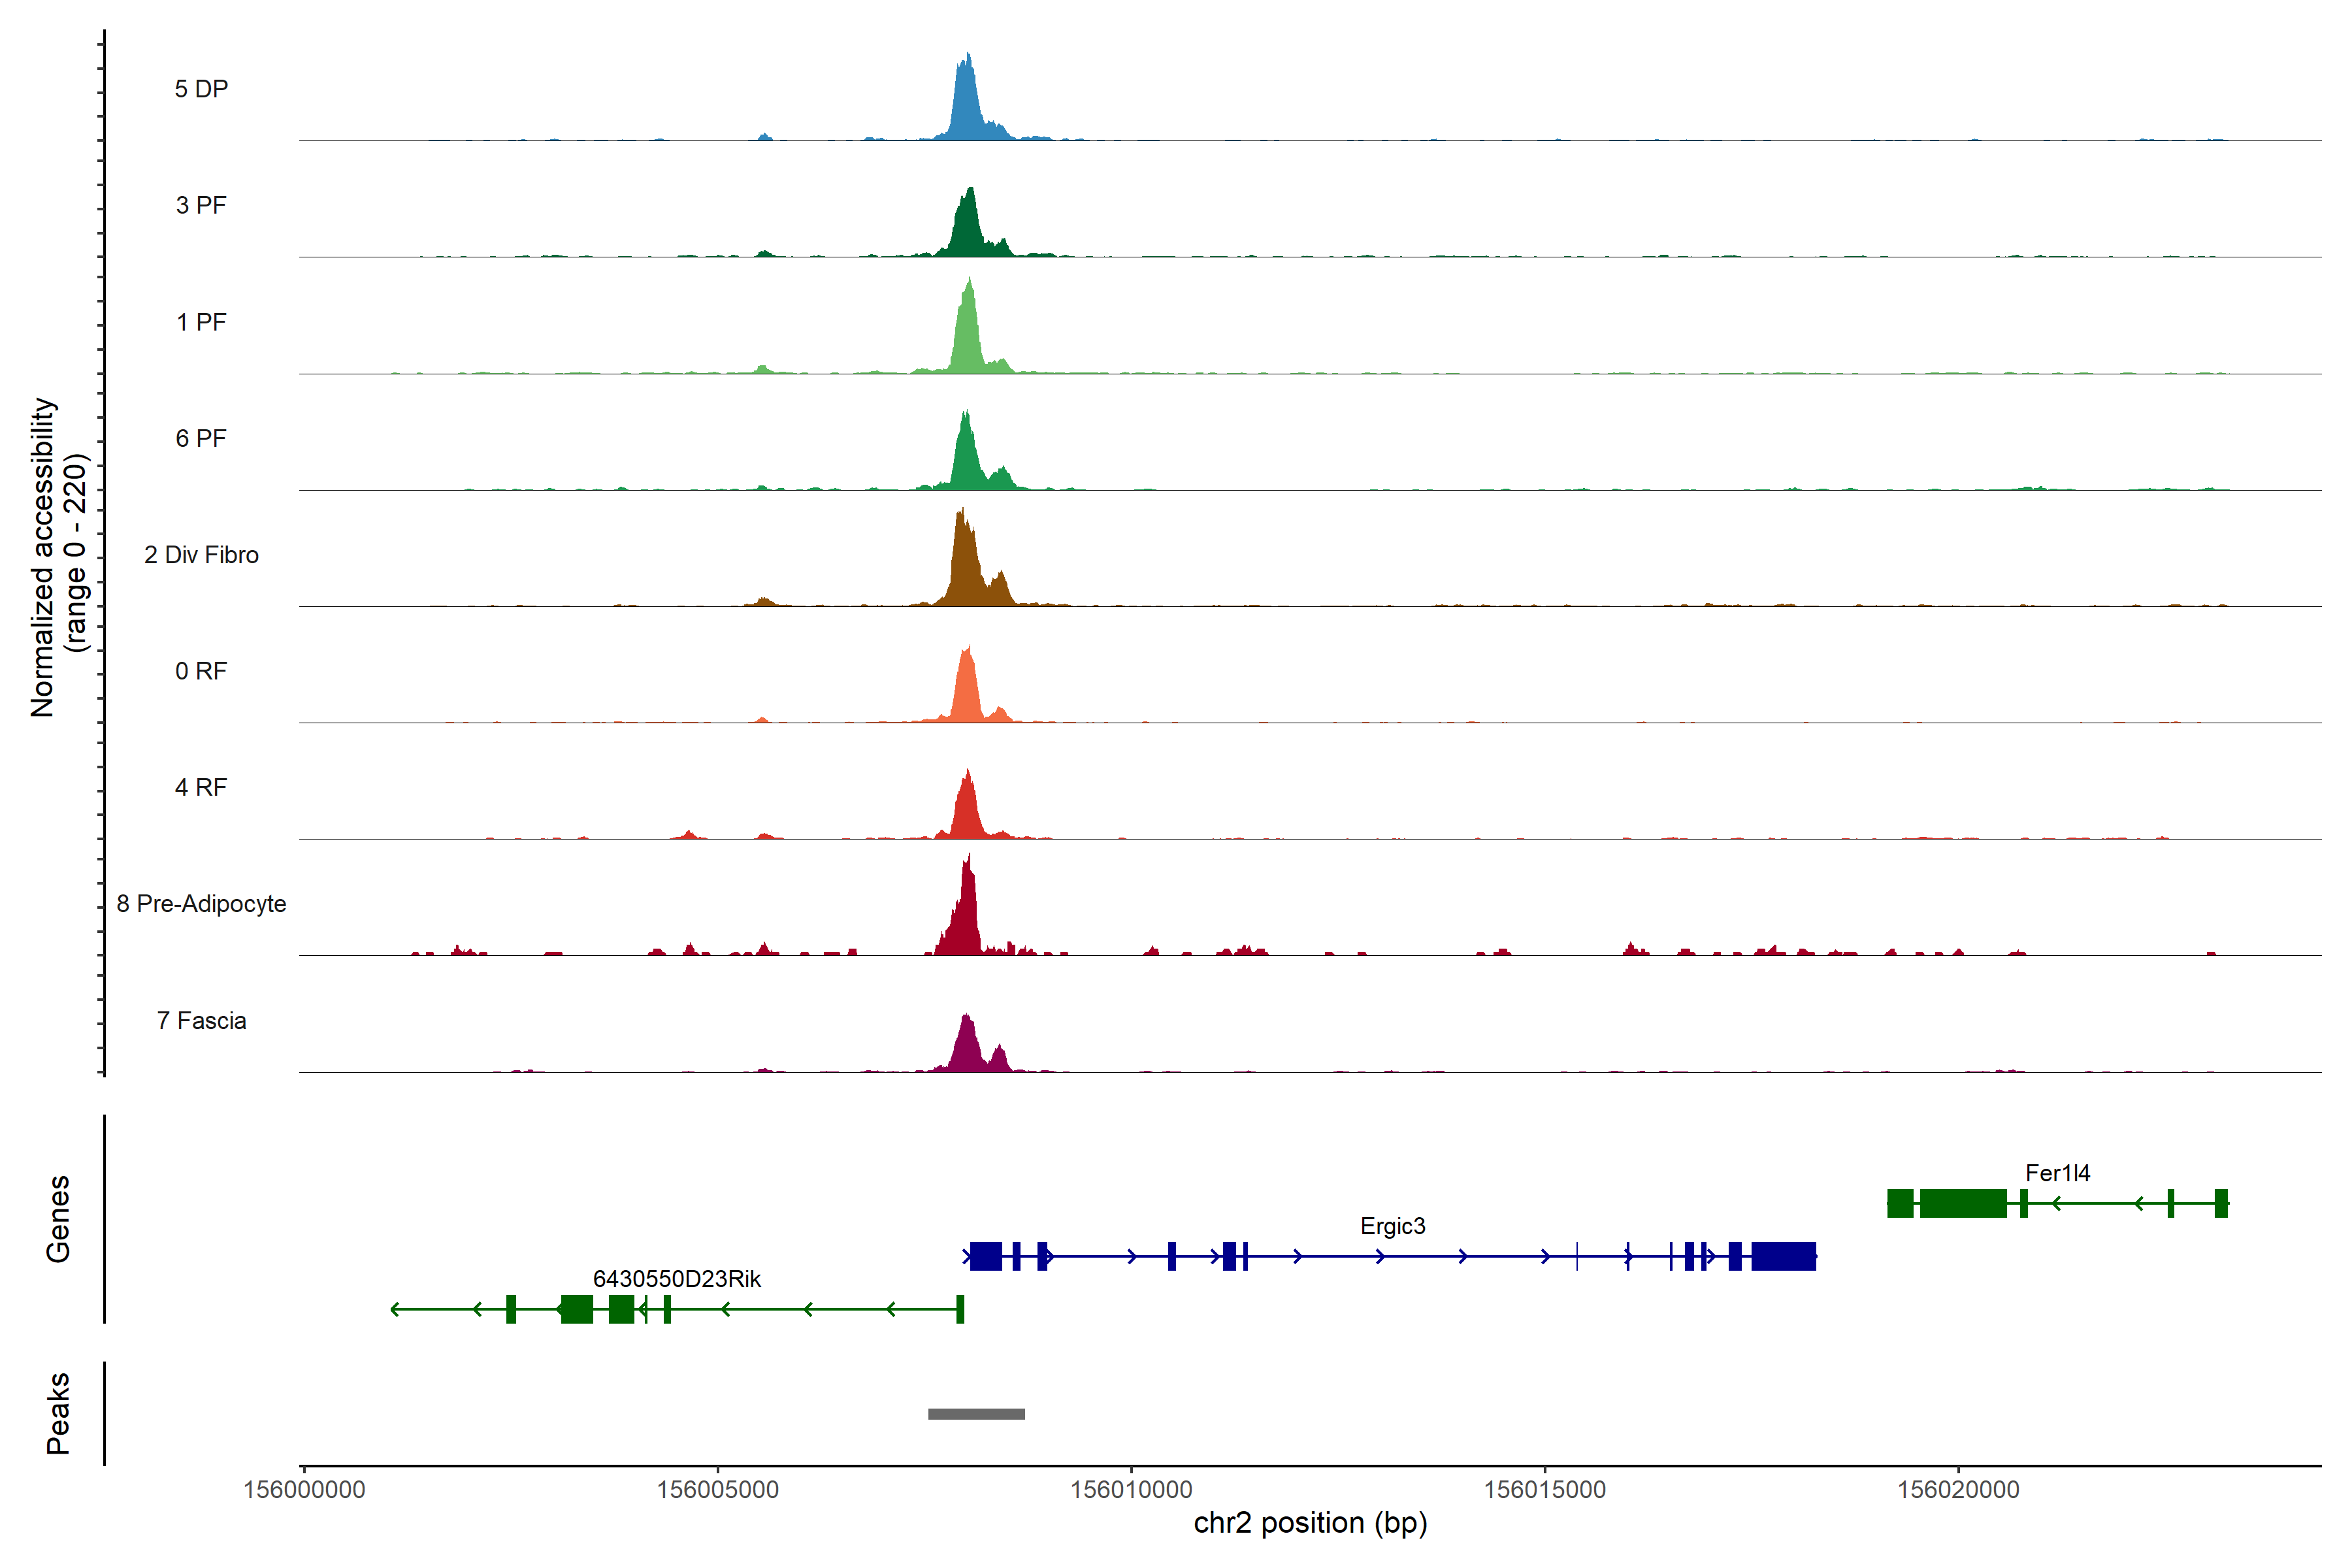The image size is (2352, 1568).
Task: Click the 156020000 axis tick label
Action: 1958,1490
